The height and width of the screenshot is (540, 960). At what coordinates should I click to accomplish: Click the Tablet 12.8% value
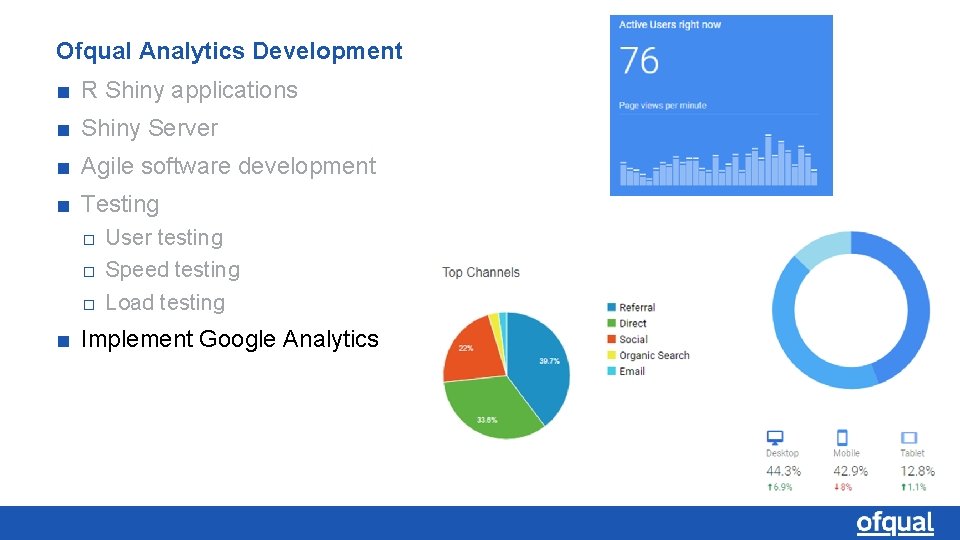tap(917, 471)
